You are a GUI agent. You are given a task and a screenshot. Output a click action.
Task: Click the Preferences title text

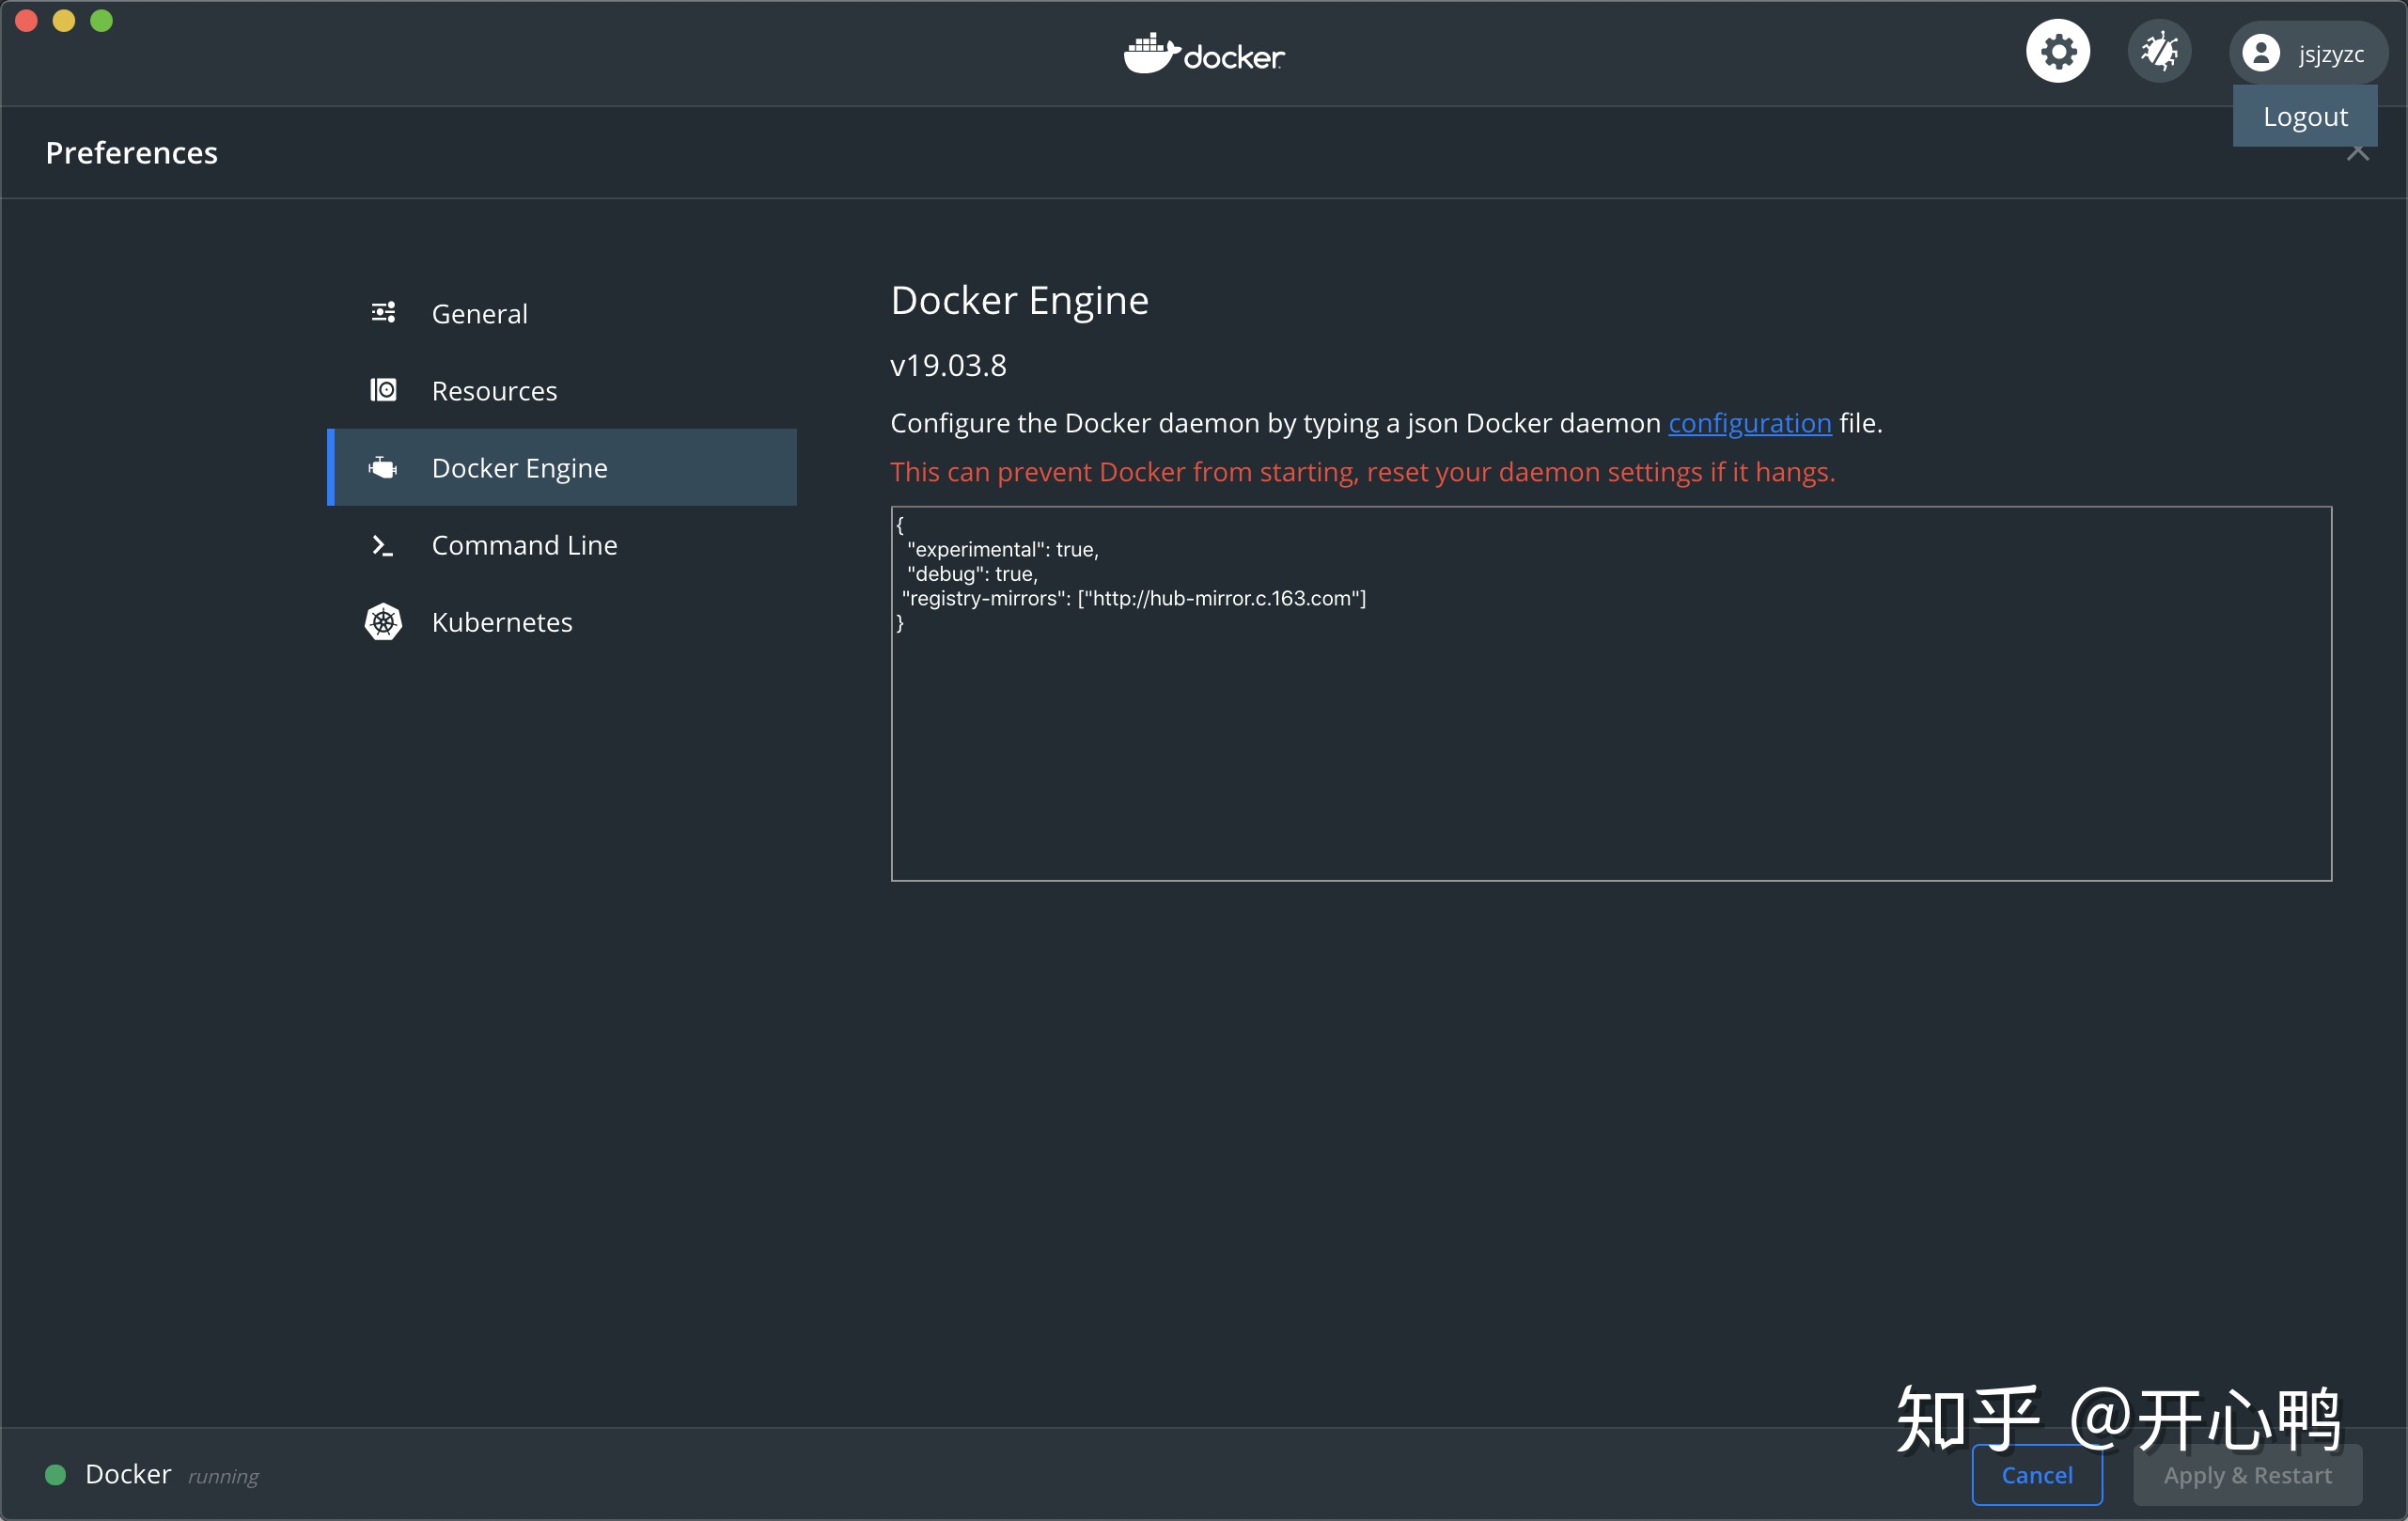[131, 153]
